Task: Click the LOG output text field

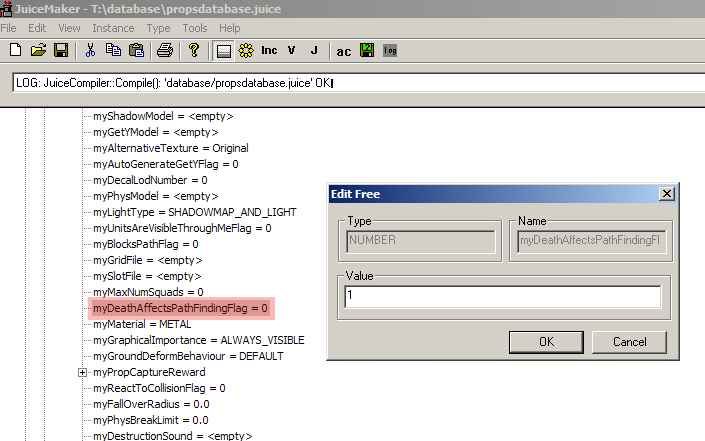Action: tap(359, 83)
